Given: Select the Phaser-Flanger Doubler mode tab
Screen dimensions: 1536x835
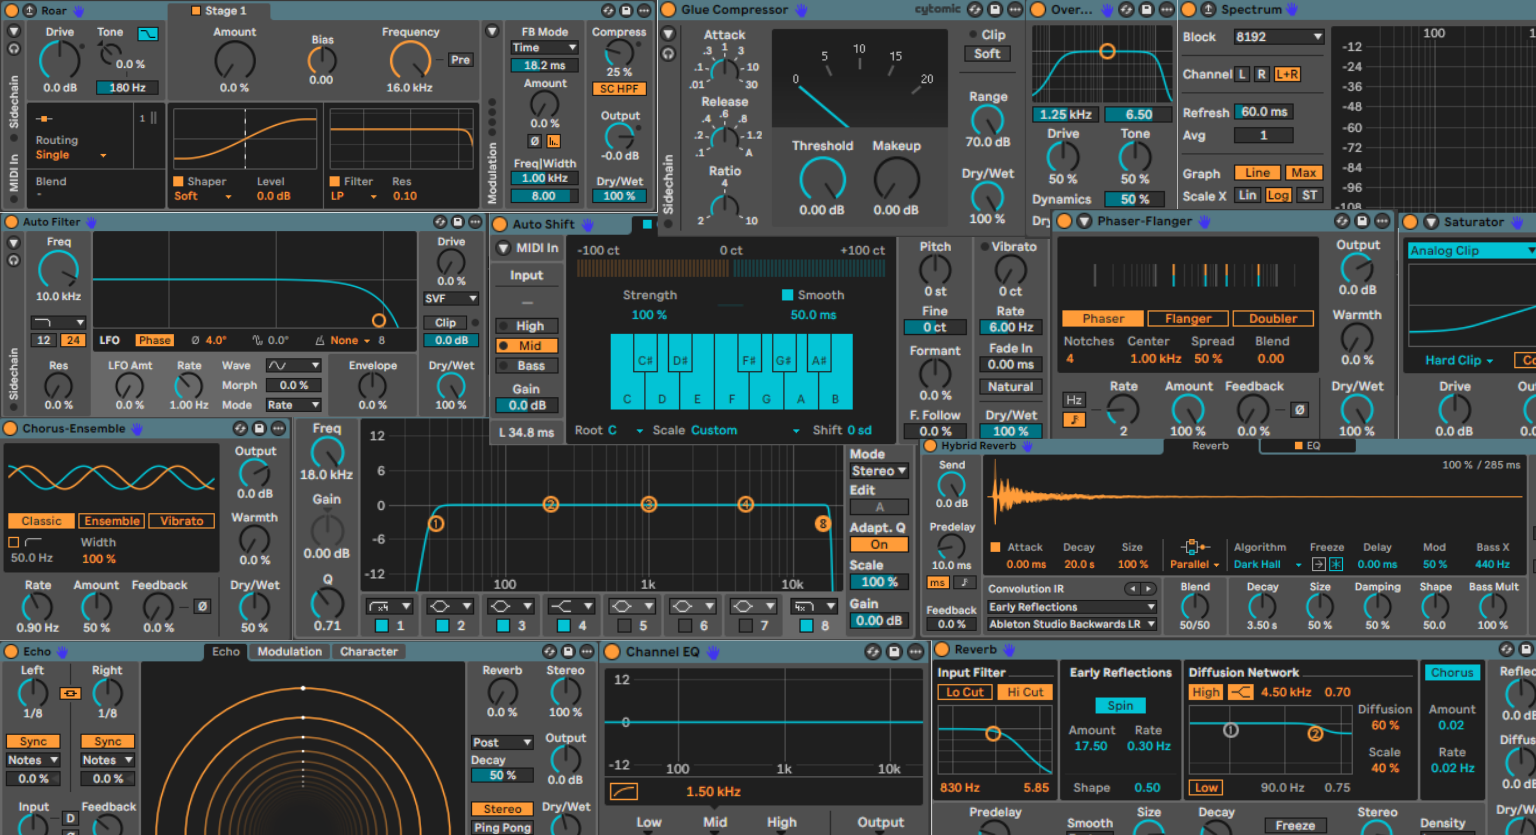Looking at the screenshot, I should coord(1272,319).
